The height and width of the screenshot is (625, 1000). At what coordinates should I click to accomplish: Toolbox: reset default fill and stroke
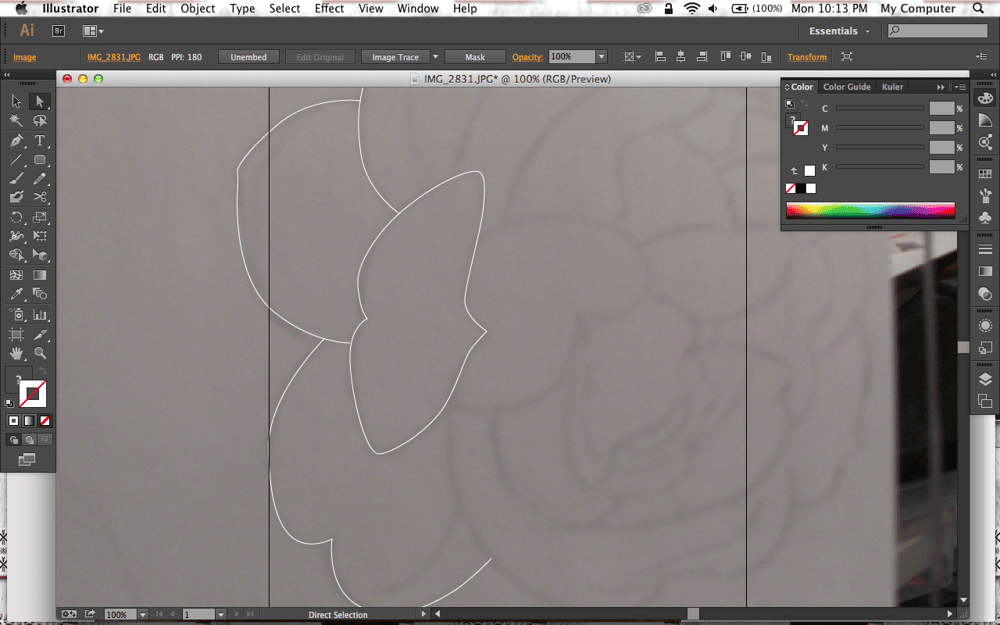[10, 403]
